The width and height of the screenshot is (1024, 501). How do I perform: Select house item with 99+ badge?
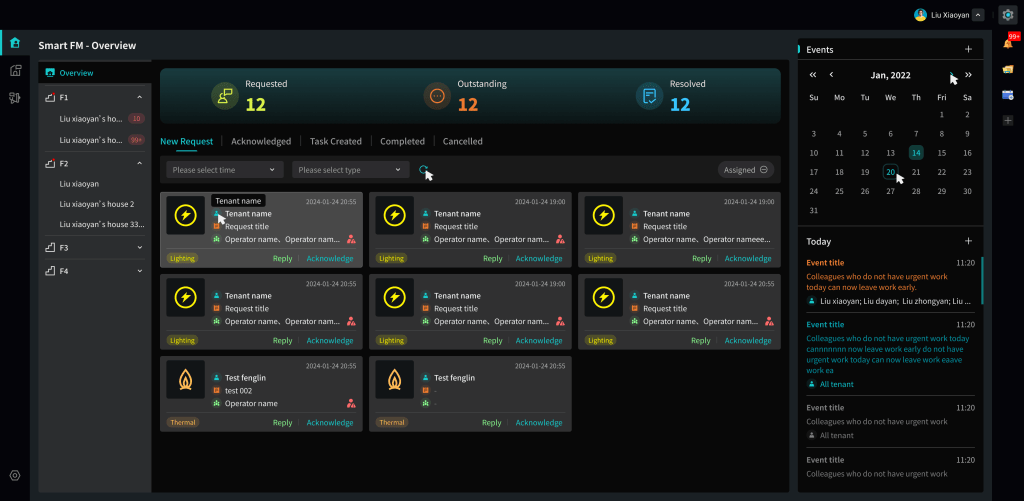tap(95, 140)
